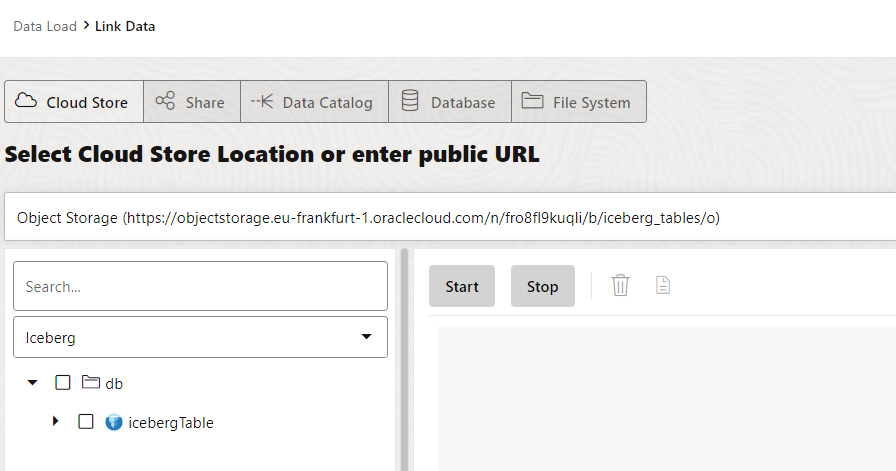Click the Share nodes icon
896x471 pixels.
coord(165,102)
